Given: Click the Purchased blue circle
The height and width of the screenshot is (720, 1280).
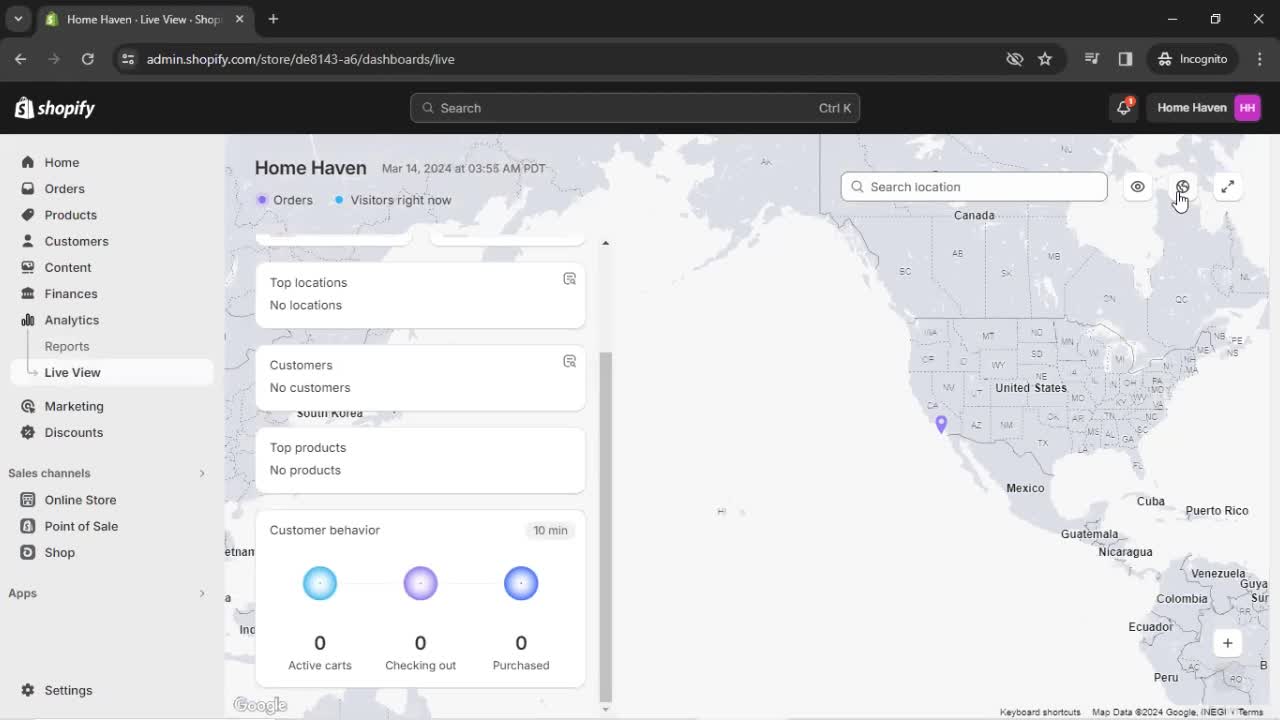Looking at the screenshot, I should [x=521, y=583].
